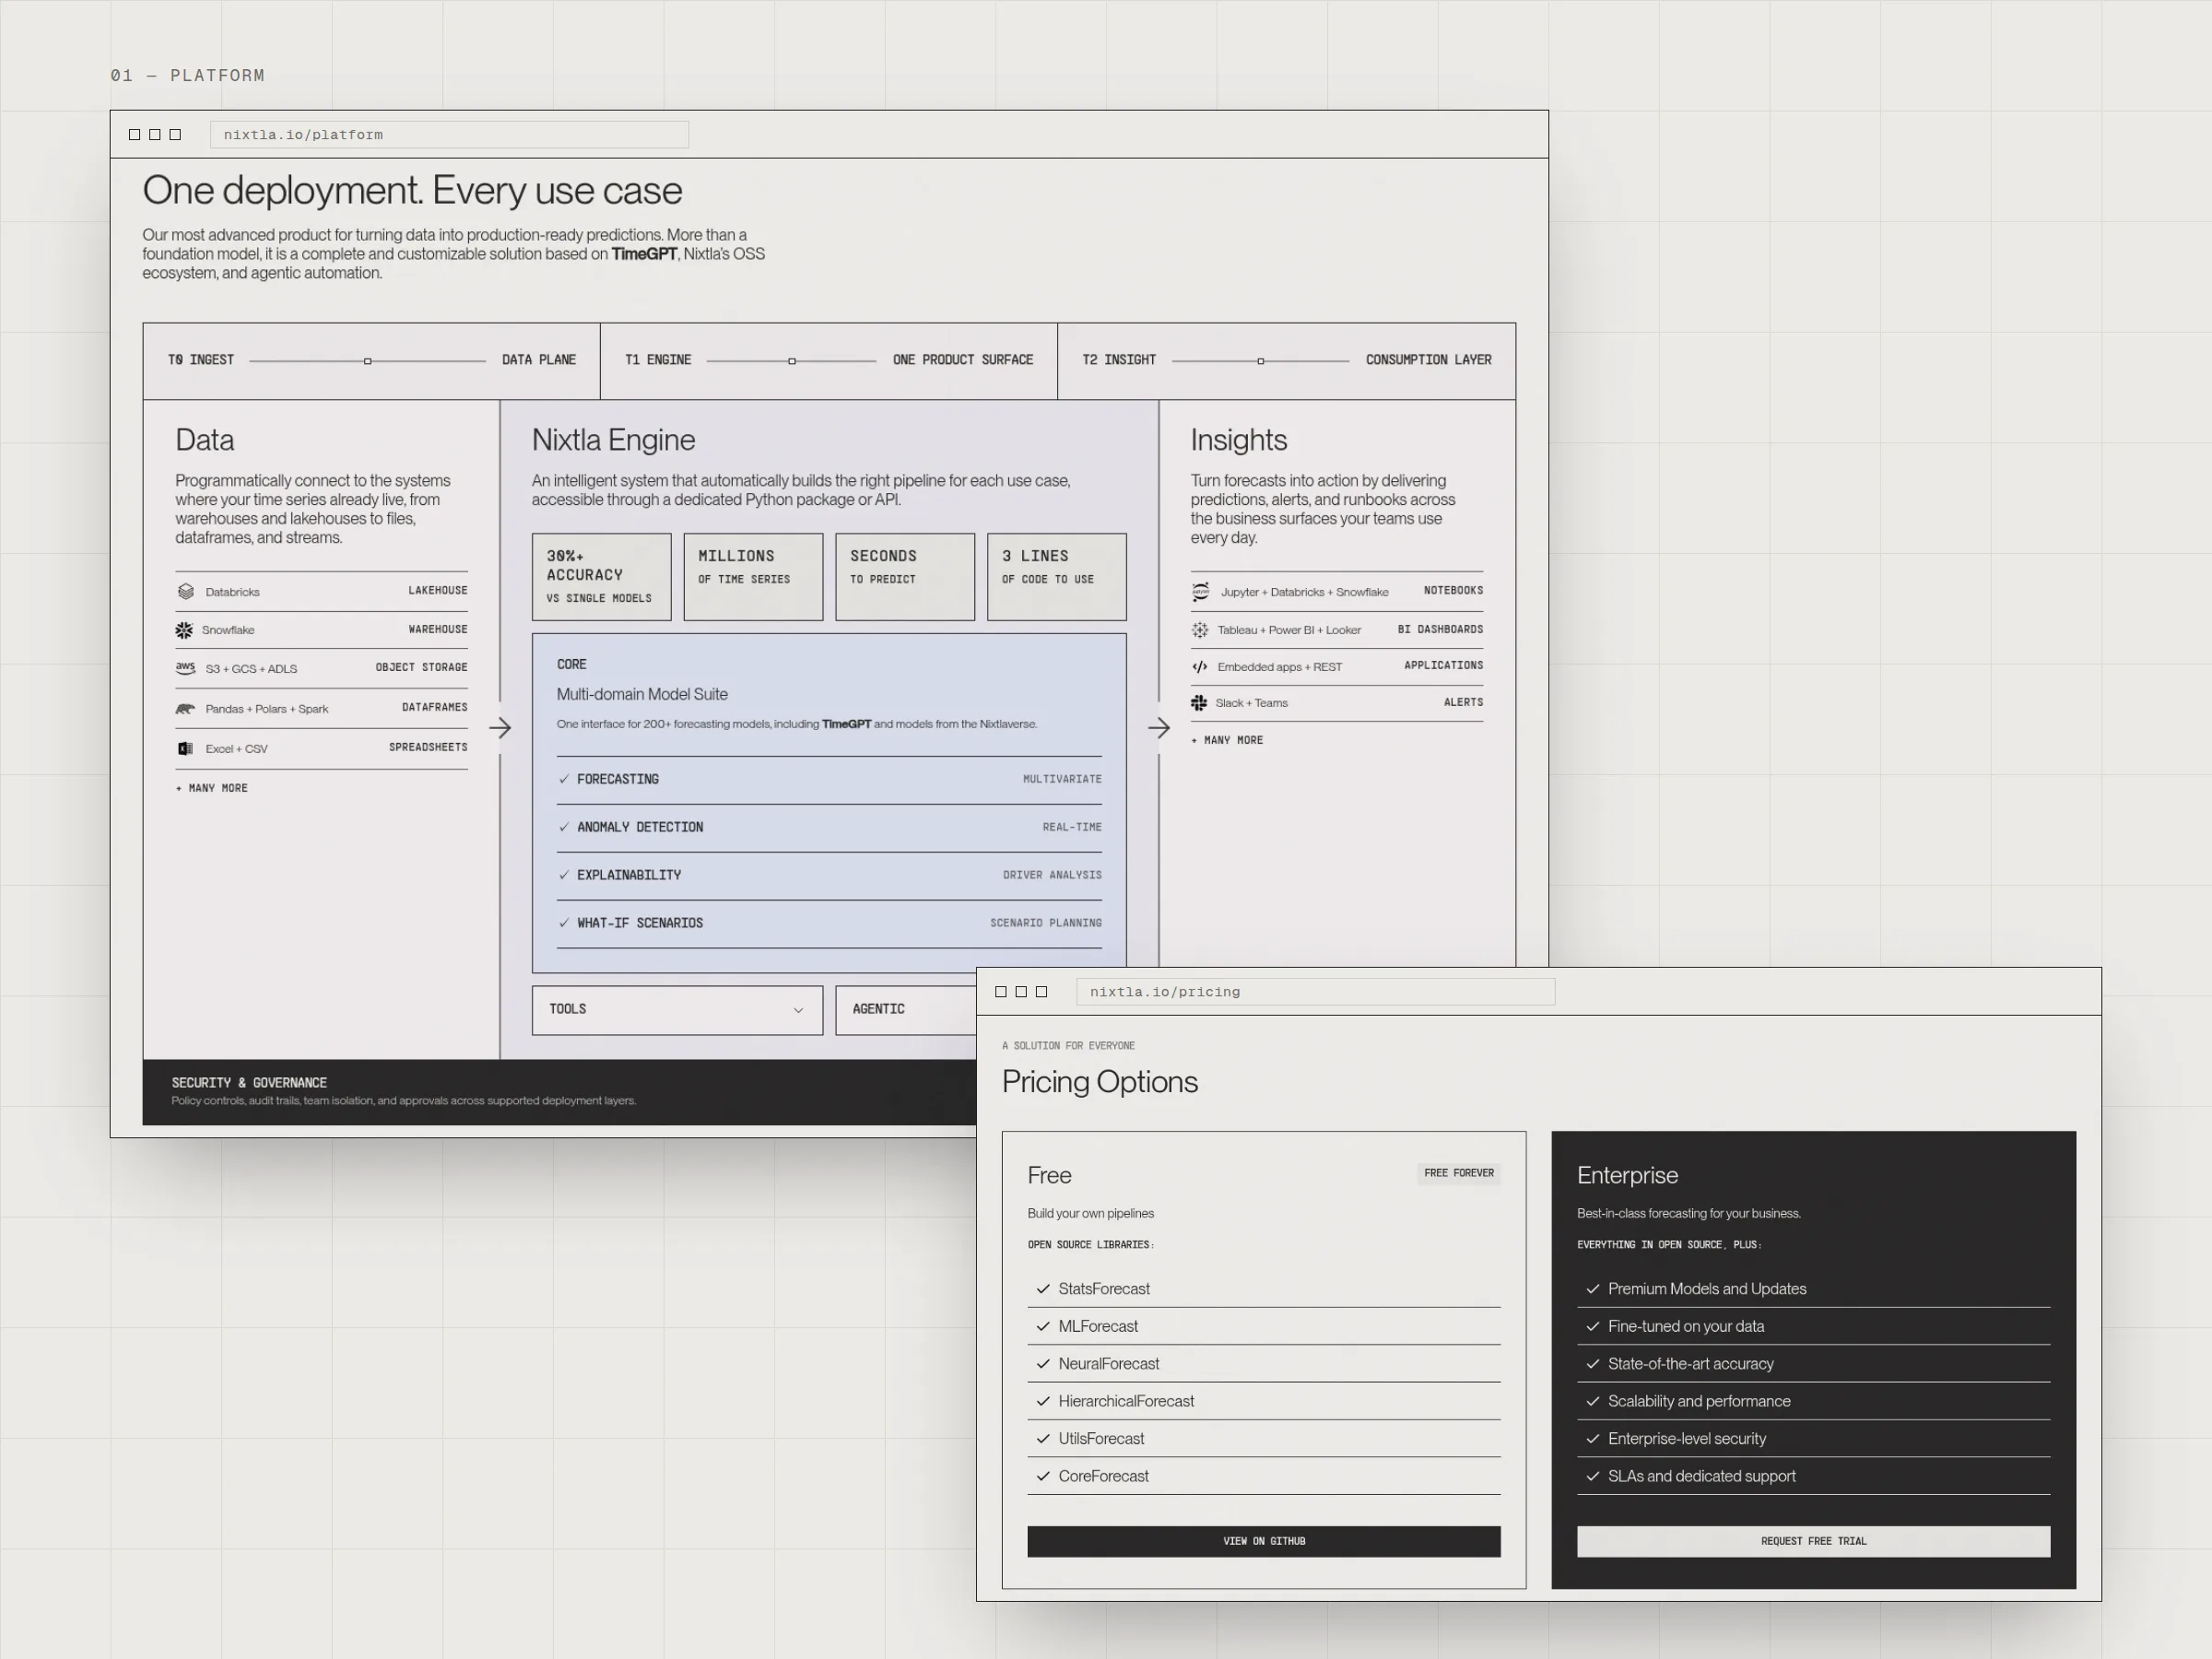
Task: Click the checkmark beside What-If Scenarios
Action: click(564, 923)
